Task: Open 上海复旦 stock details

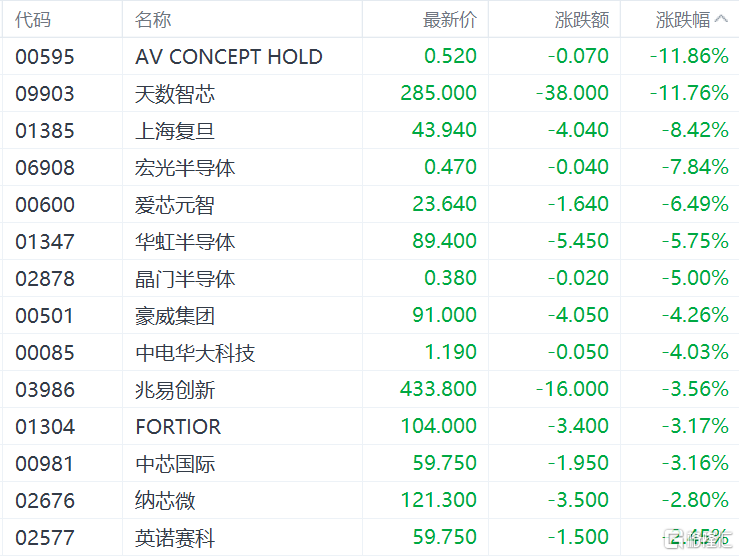Action: point(175,131)
